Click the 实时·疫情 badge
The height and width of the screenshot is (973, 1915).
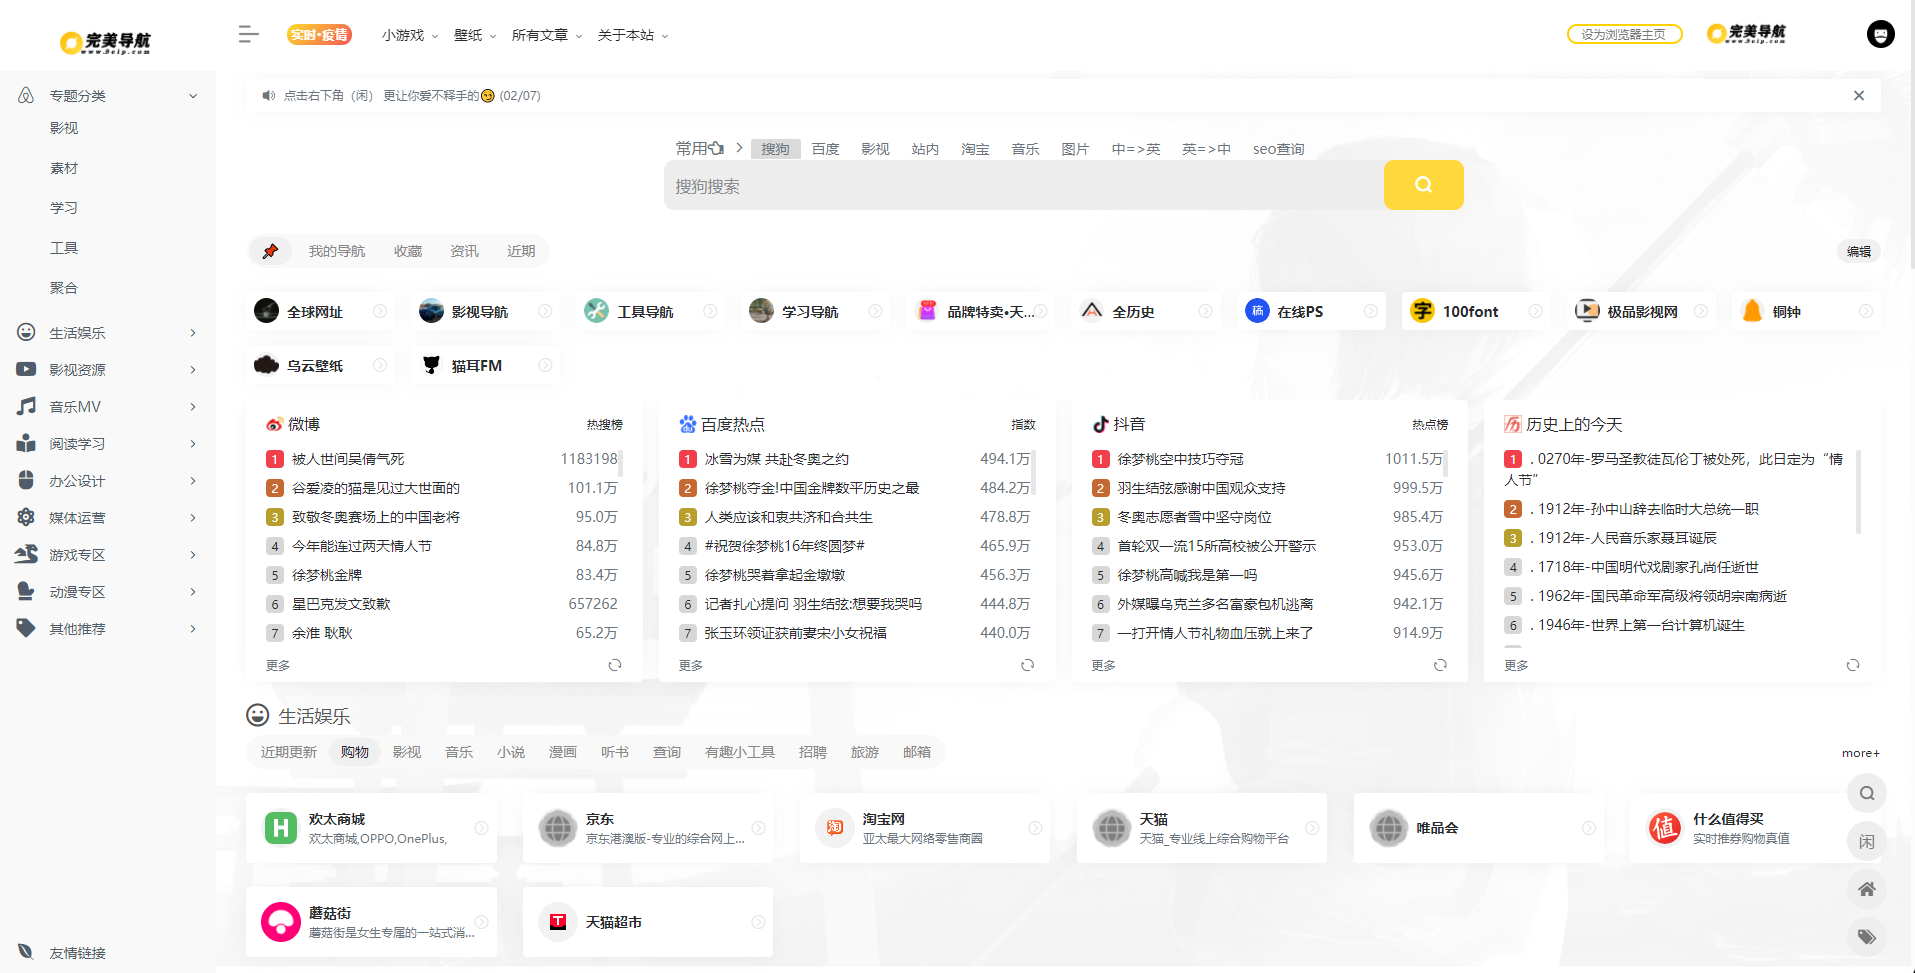point(319,35)
